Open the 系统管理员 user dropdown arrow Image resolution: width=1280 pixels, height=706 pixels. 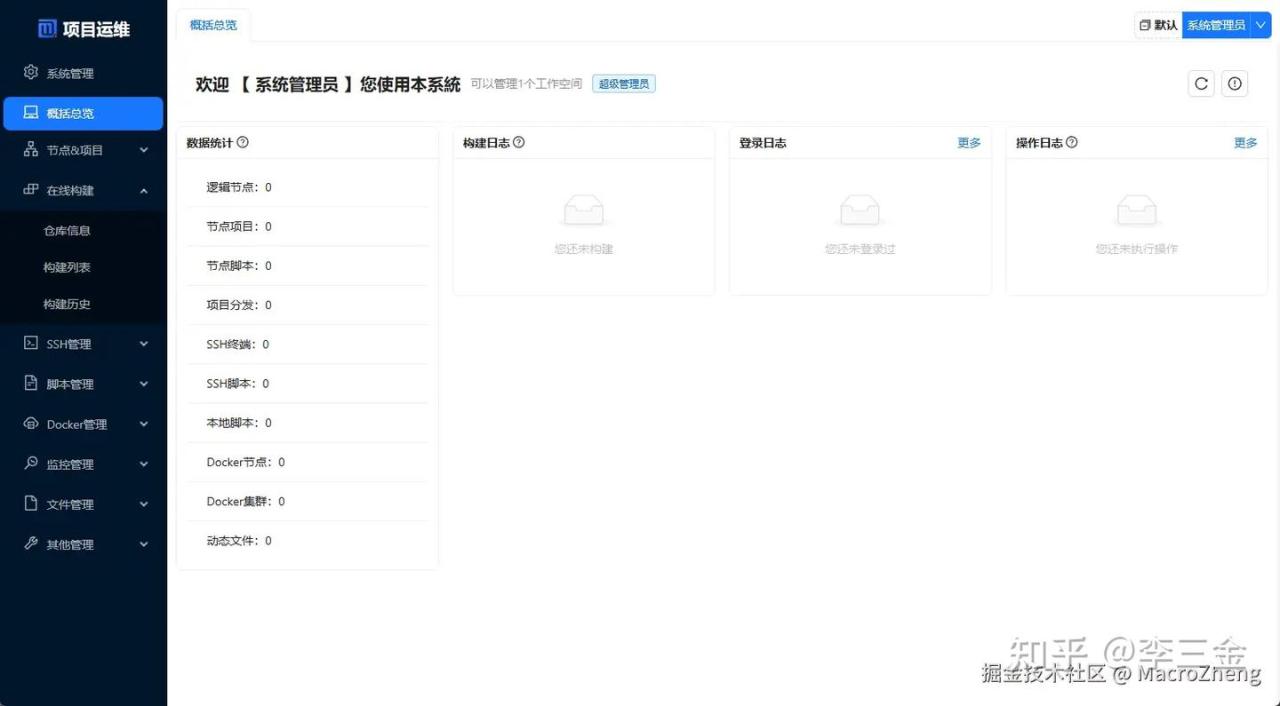point(1259,26)
